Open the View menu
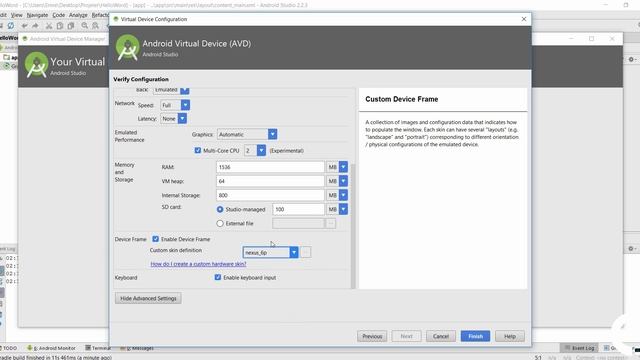 (16, 15)
